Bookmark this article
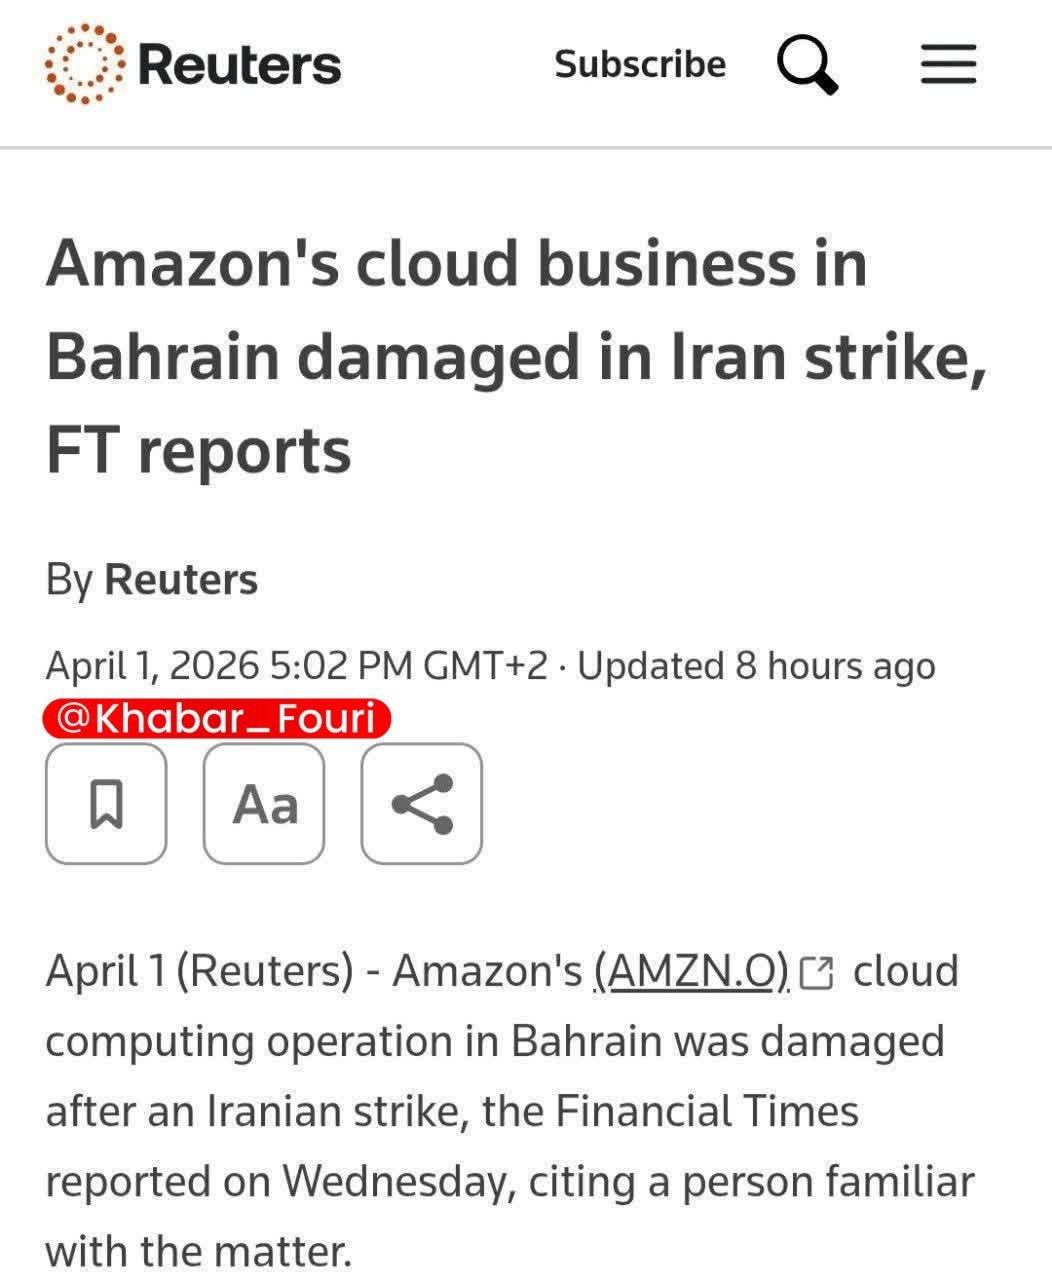The image size is (1052, 1280). pos(106,803)
